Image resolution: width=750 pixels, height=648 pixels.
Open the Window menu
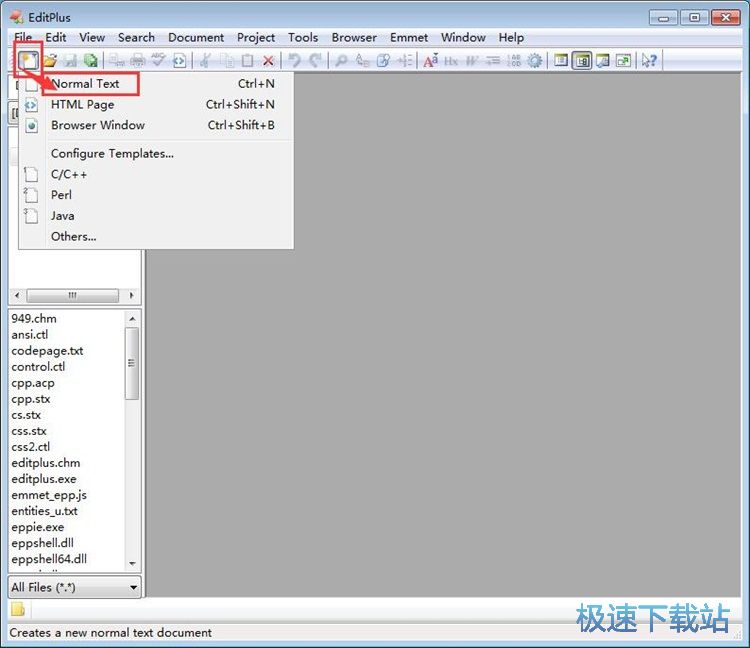[x=463, y=37]
